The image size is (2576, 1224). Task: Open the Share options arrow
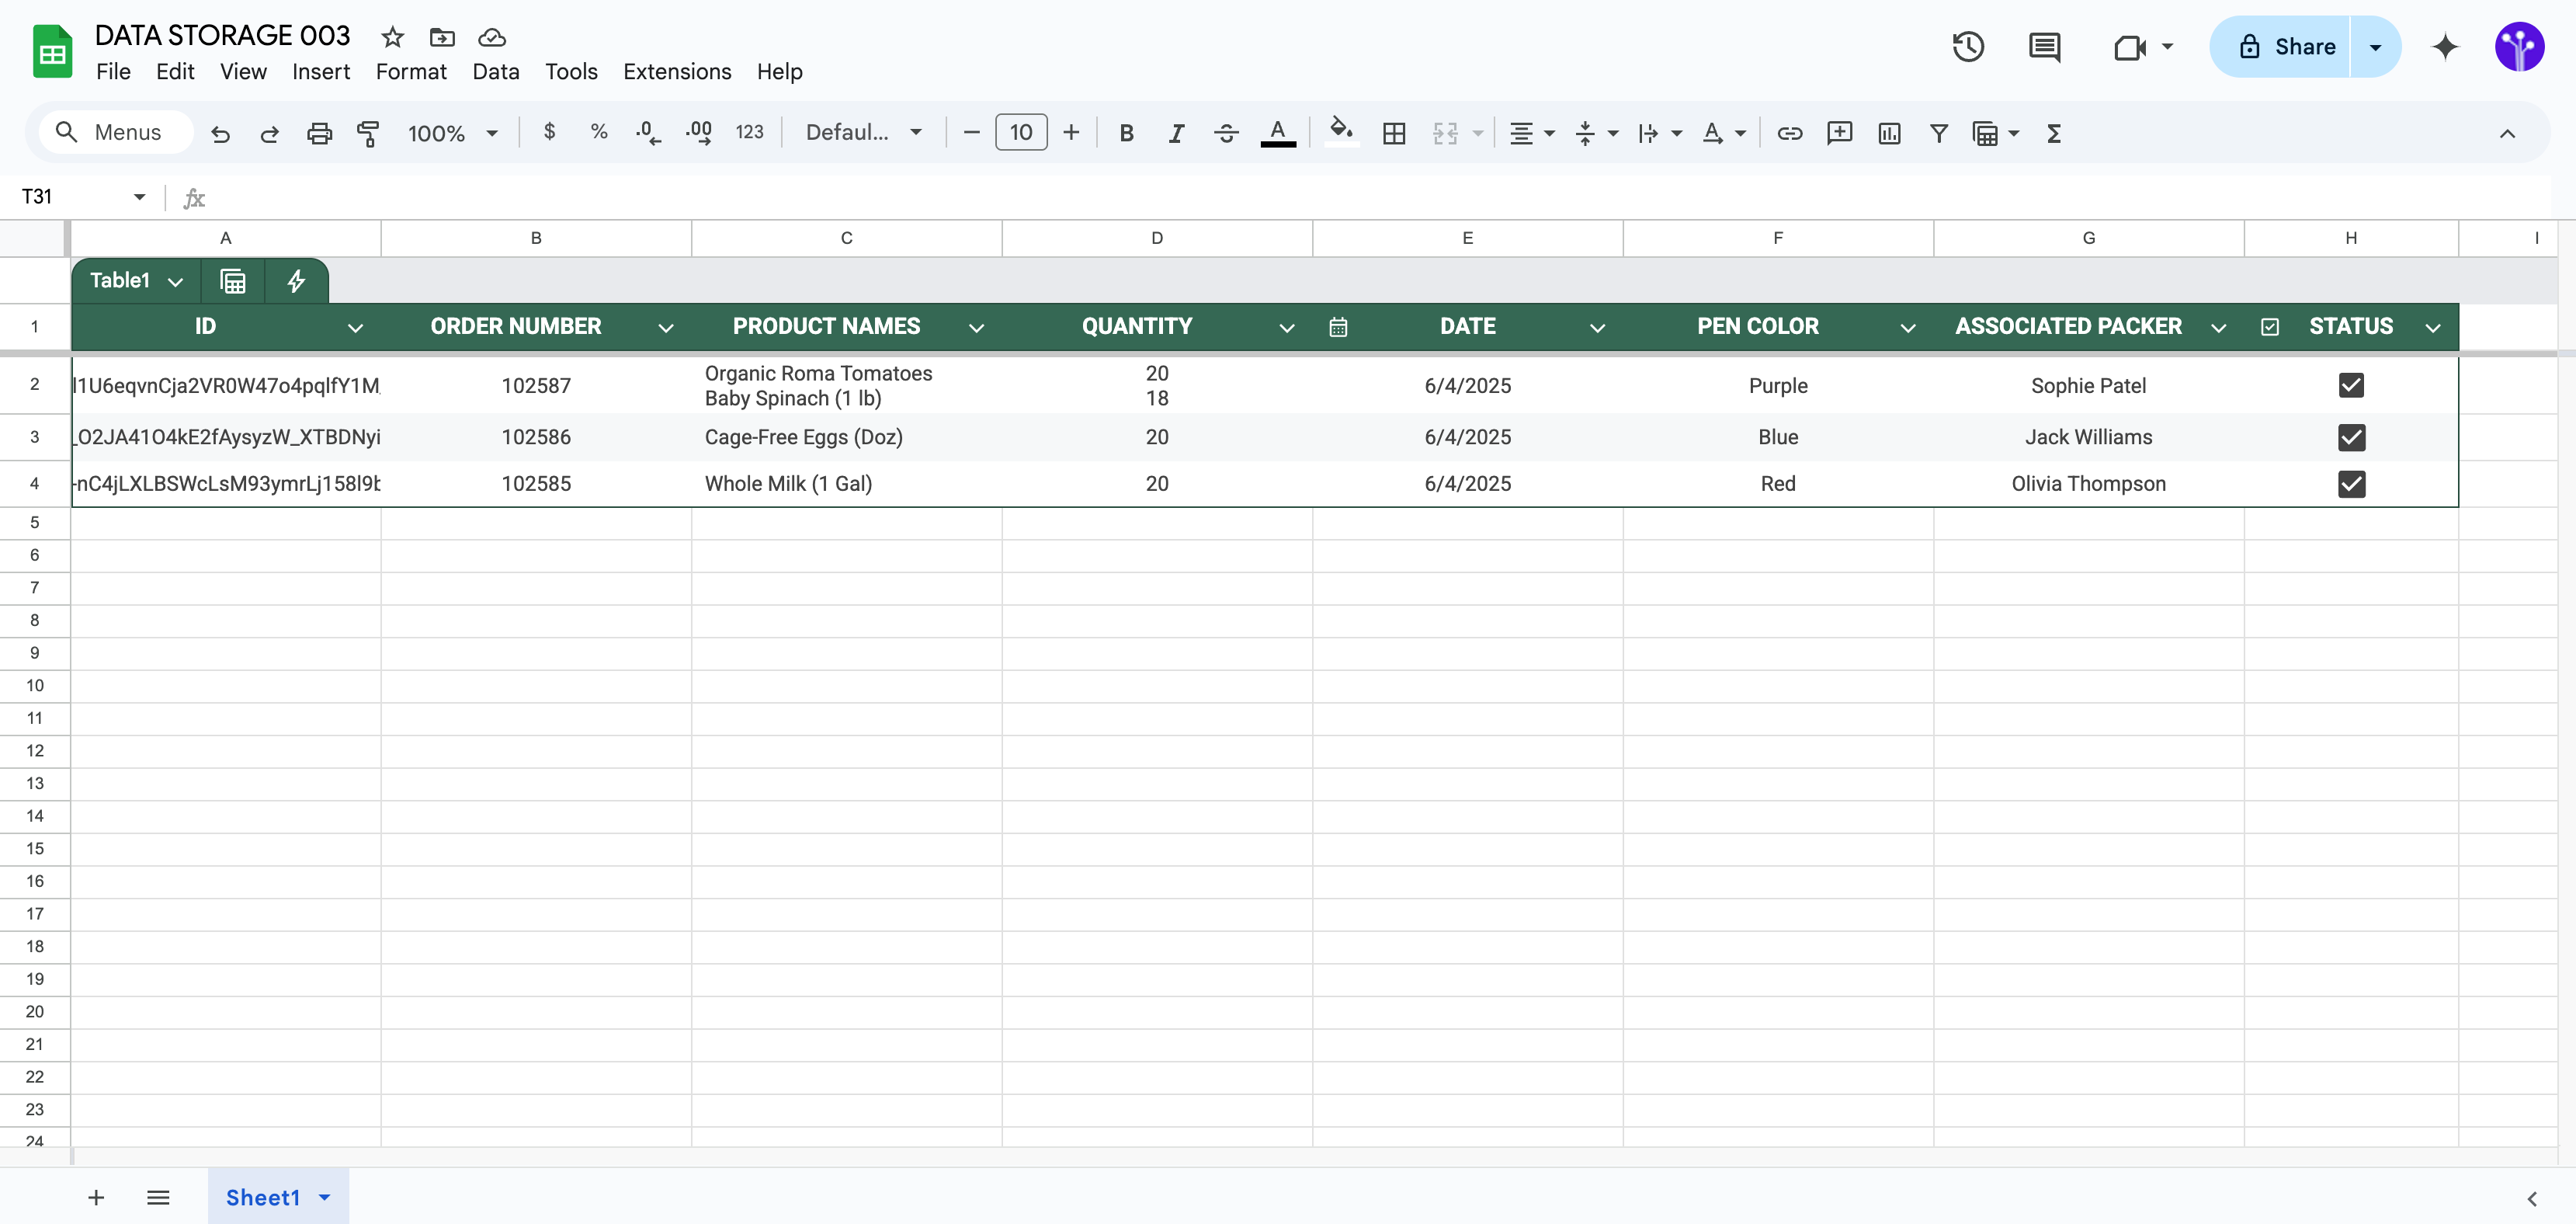pos(2376,47)
